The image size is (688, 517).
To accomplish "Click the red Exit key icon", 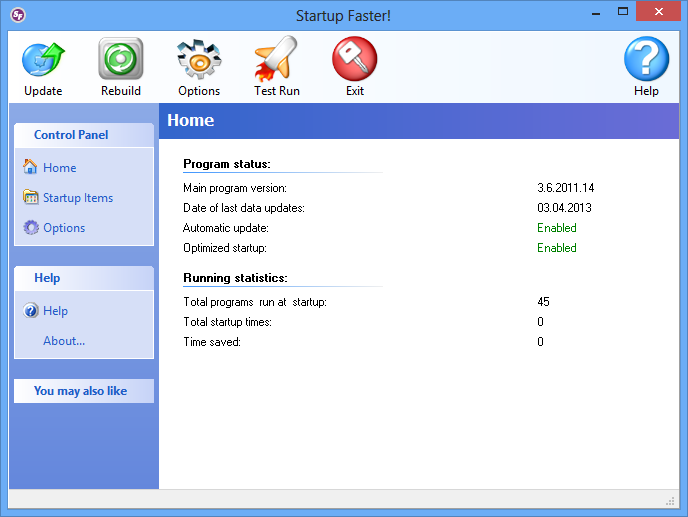I will 355,58.
